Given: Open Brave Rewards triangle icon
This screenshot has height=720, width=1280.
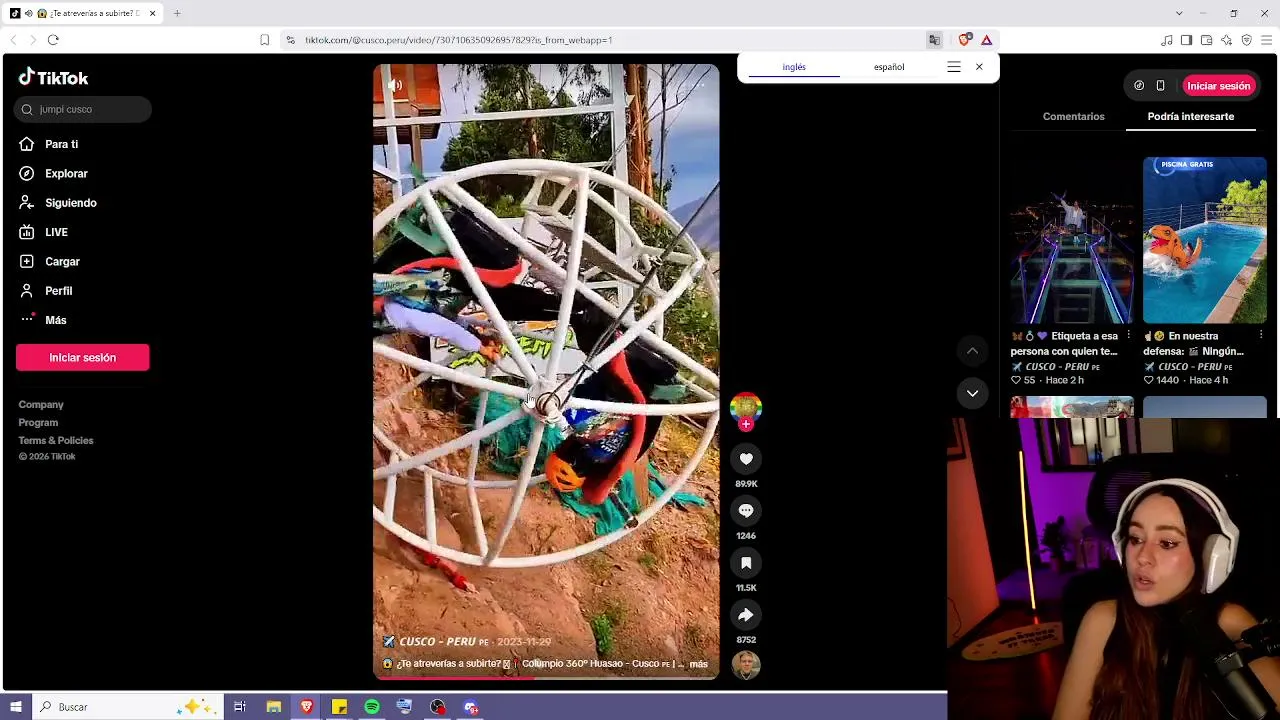Looking at the screenshot, I should pos(986,40).
